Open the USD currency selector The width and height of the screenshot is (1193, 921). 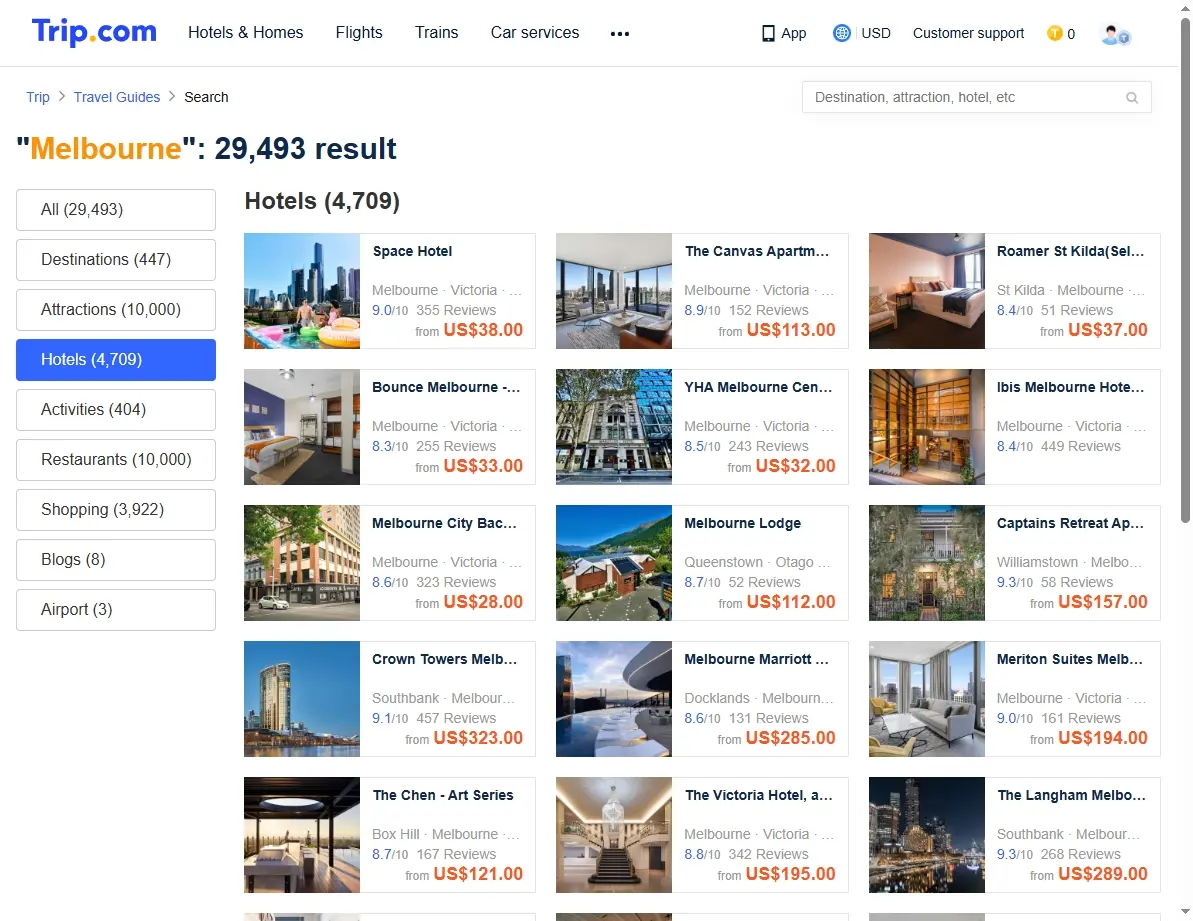click(876, 33)
